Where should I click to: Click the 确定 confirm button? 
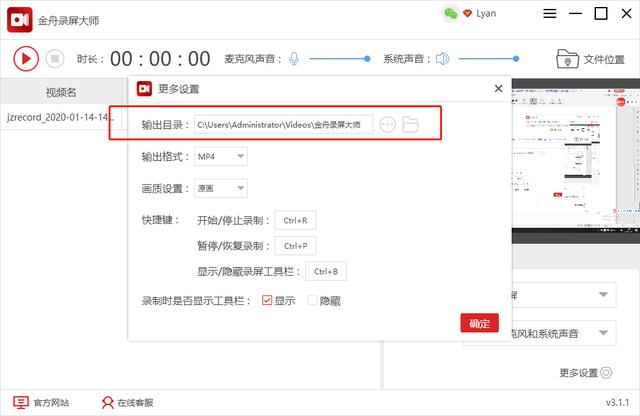click(x=479, y=323)
